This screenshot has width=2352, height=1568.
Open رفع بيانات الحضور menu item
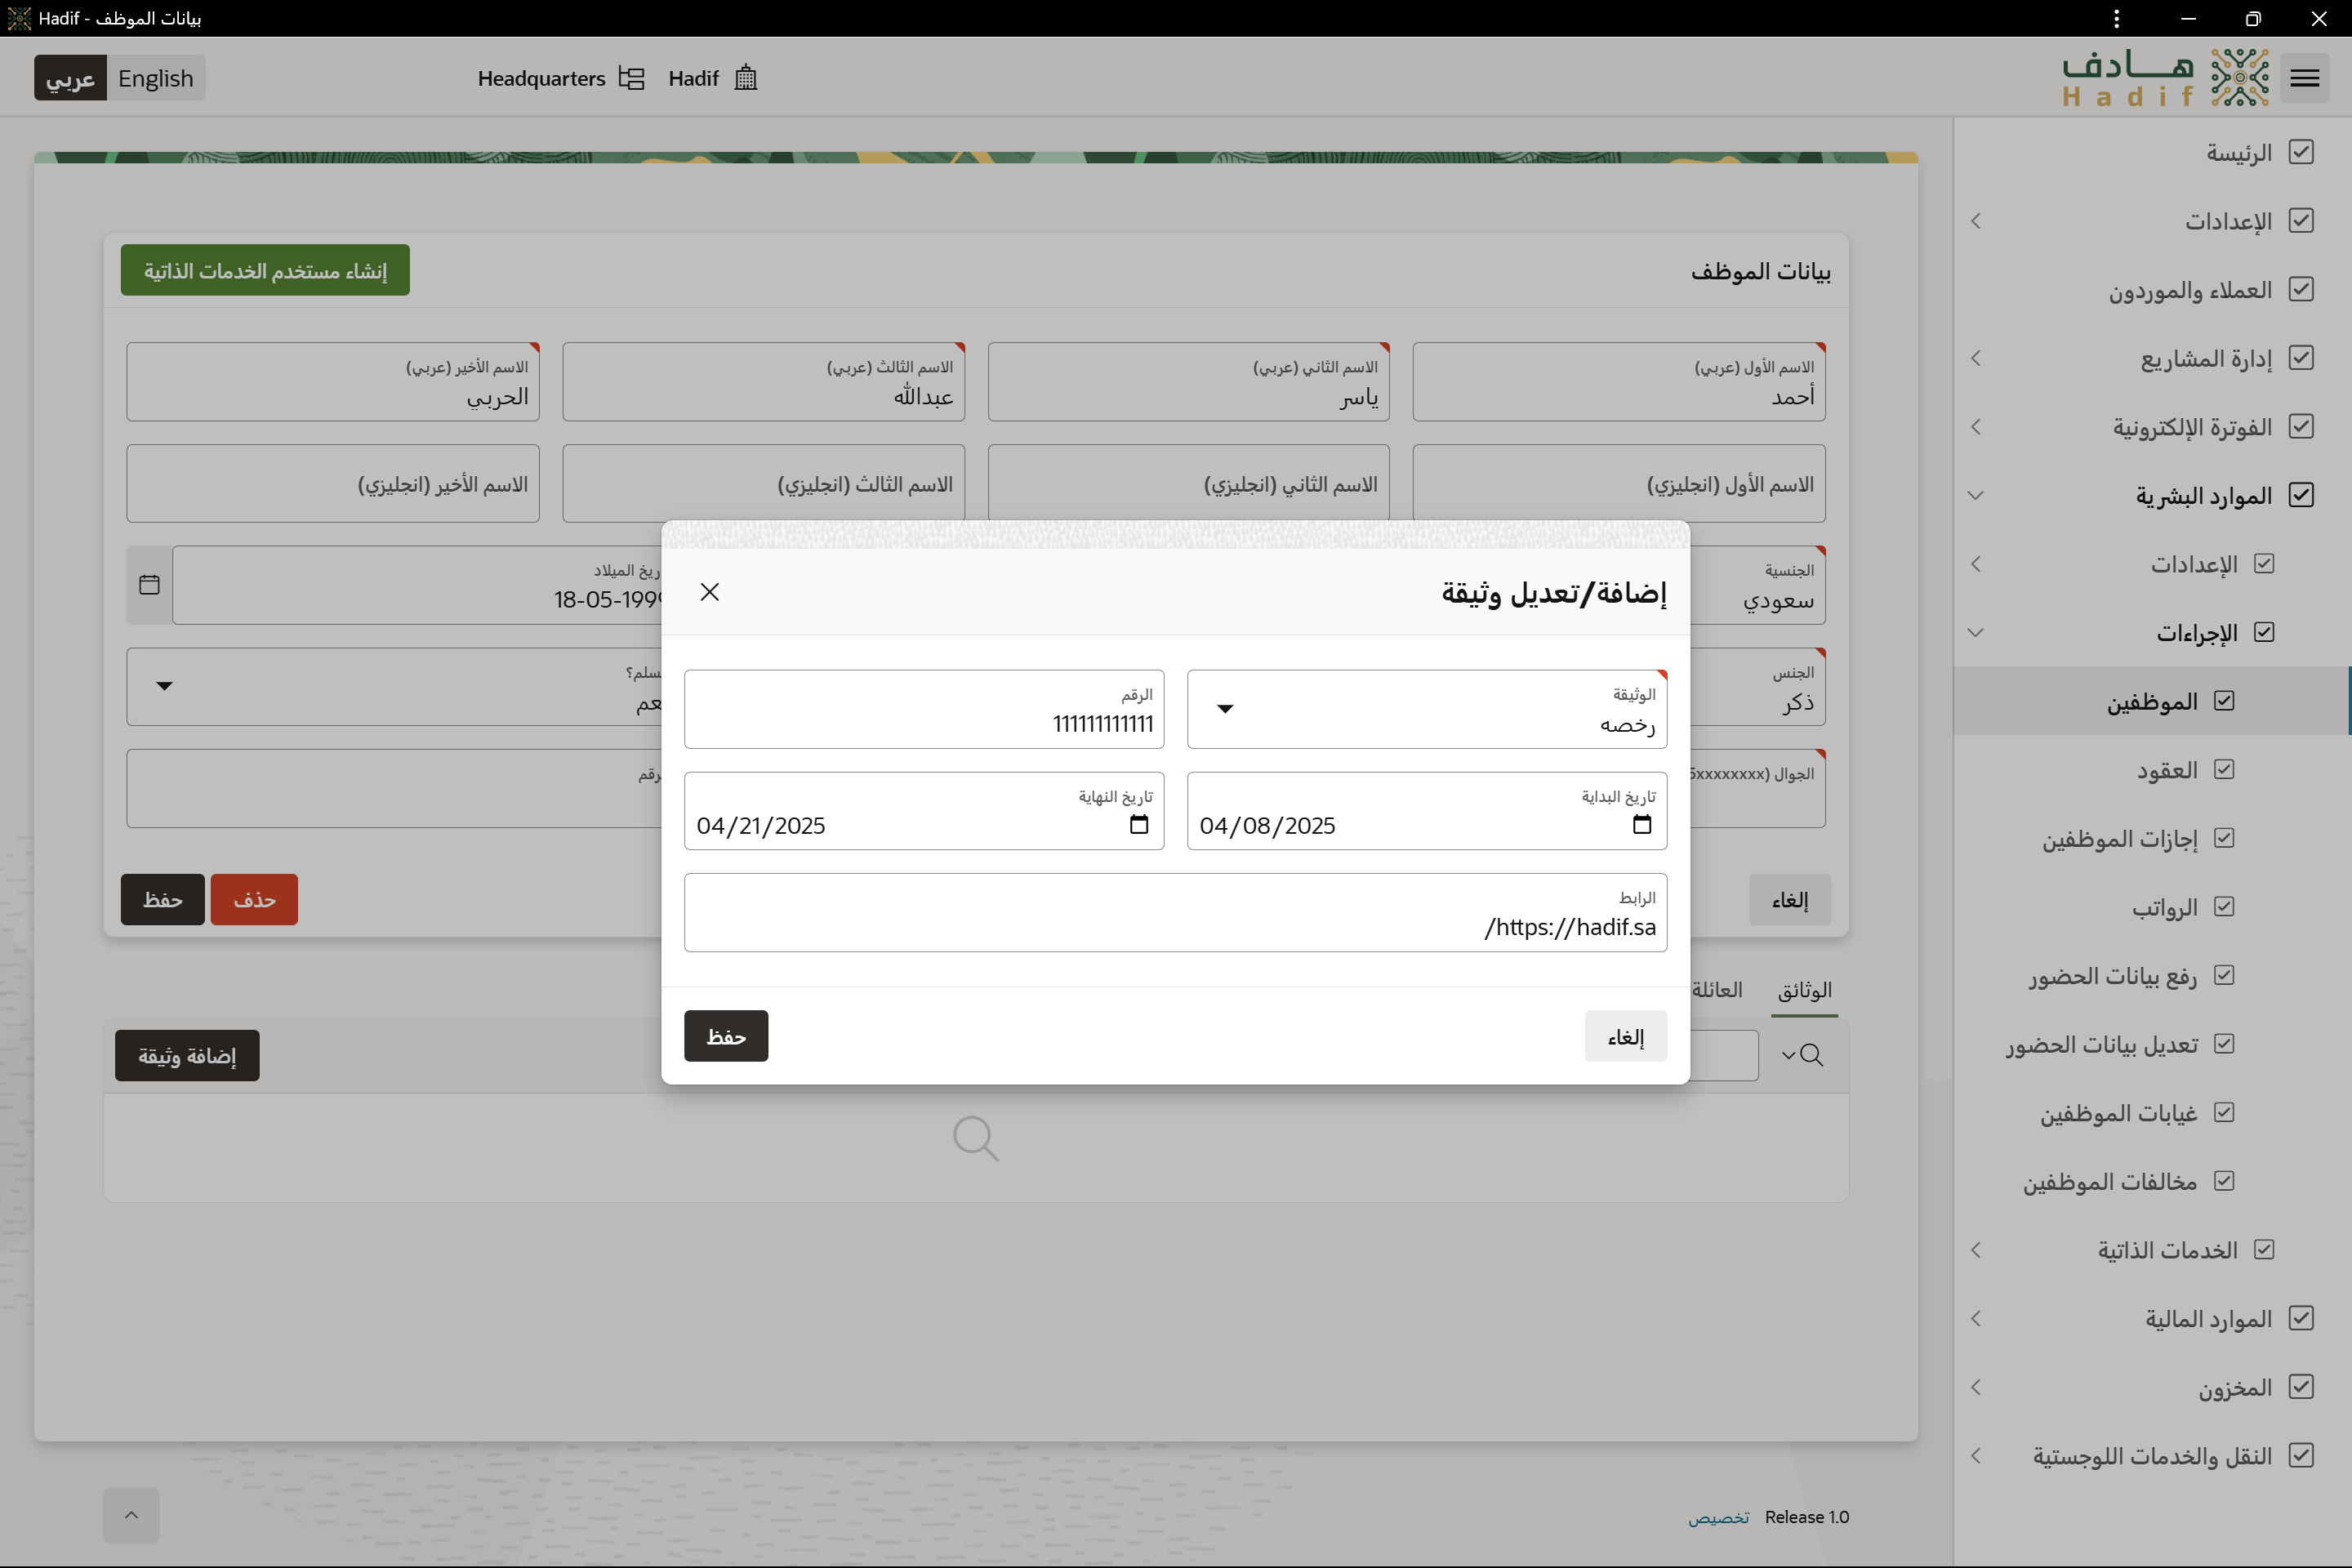pos(2113,975)
